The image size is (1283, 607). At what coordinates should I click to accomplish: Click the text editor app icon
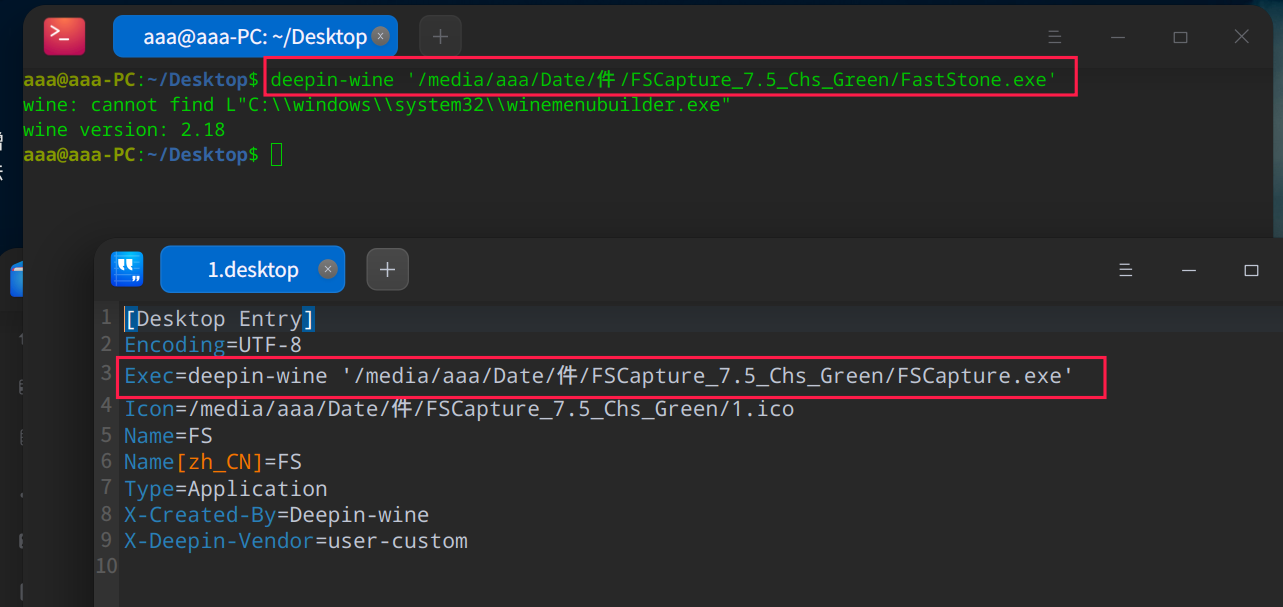tap(127, 269)
